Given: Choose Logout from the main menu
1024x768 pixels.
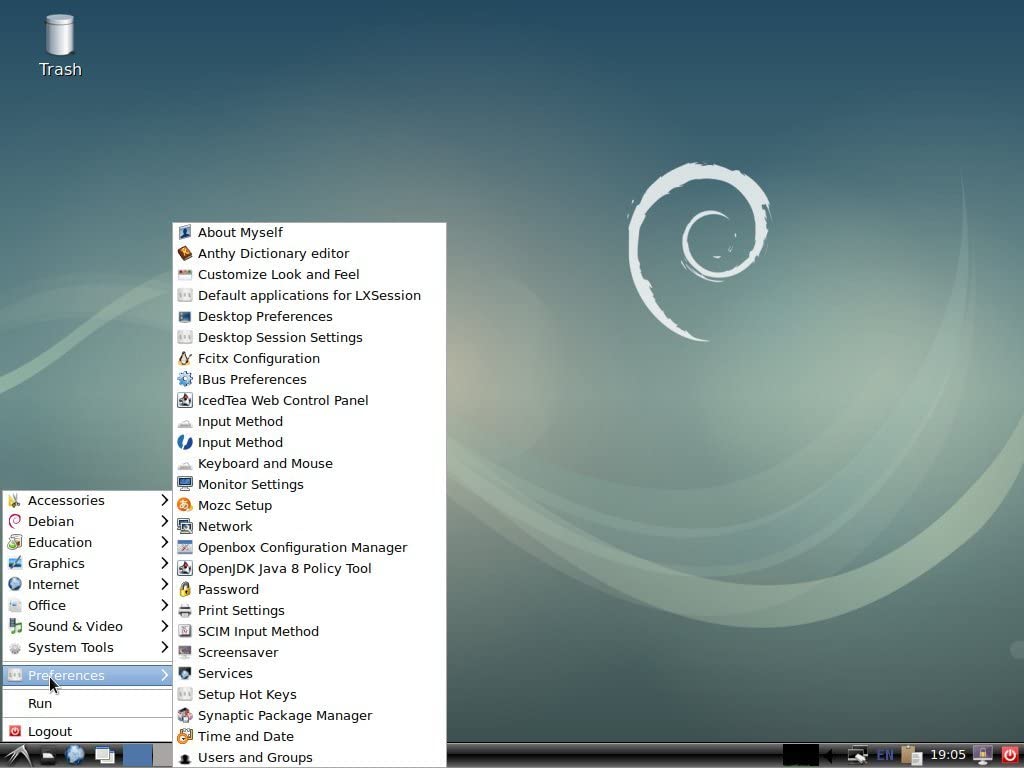Looking at the screenshot, I should click(50, 731).
